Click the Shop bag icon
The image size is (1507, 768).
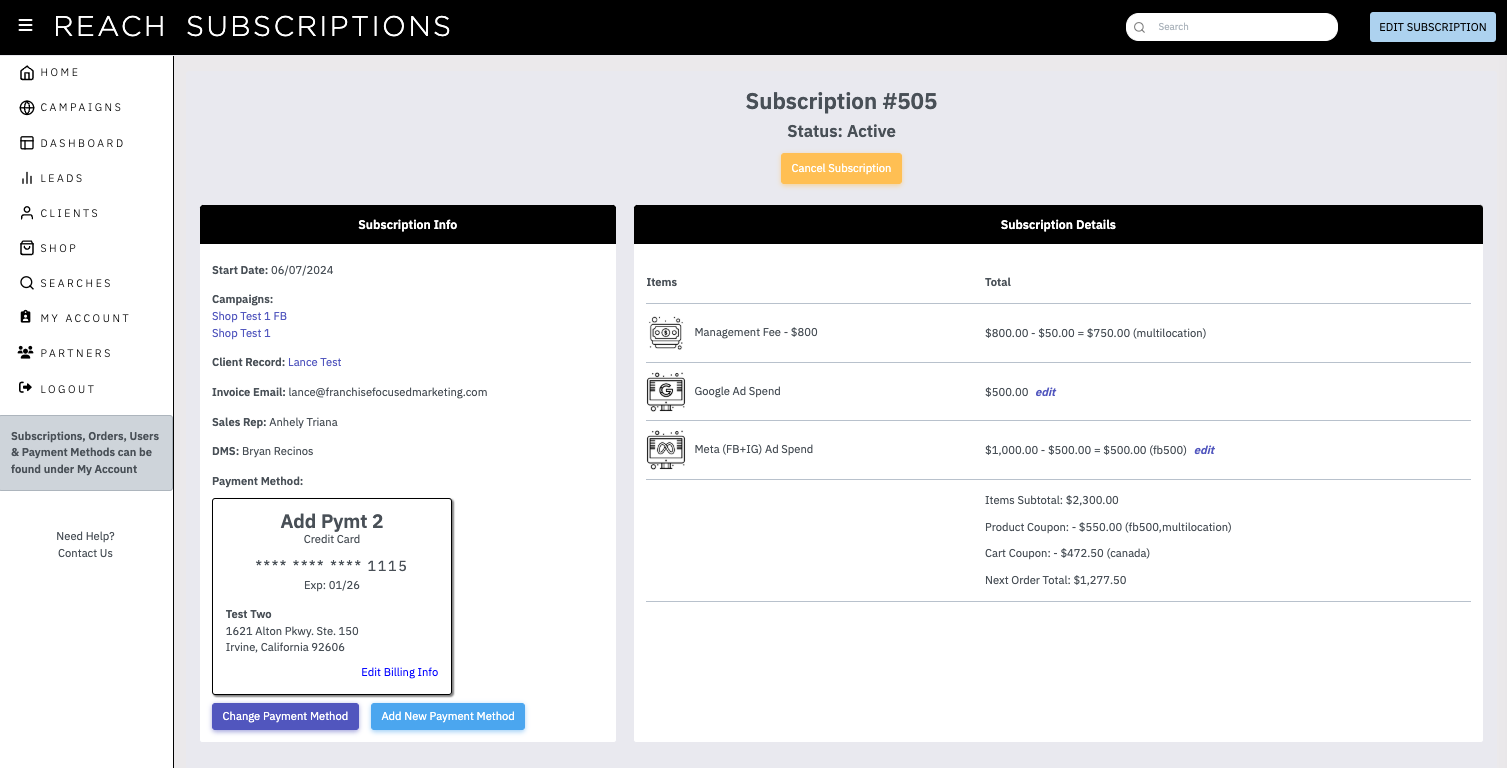[27, 248]
